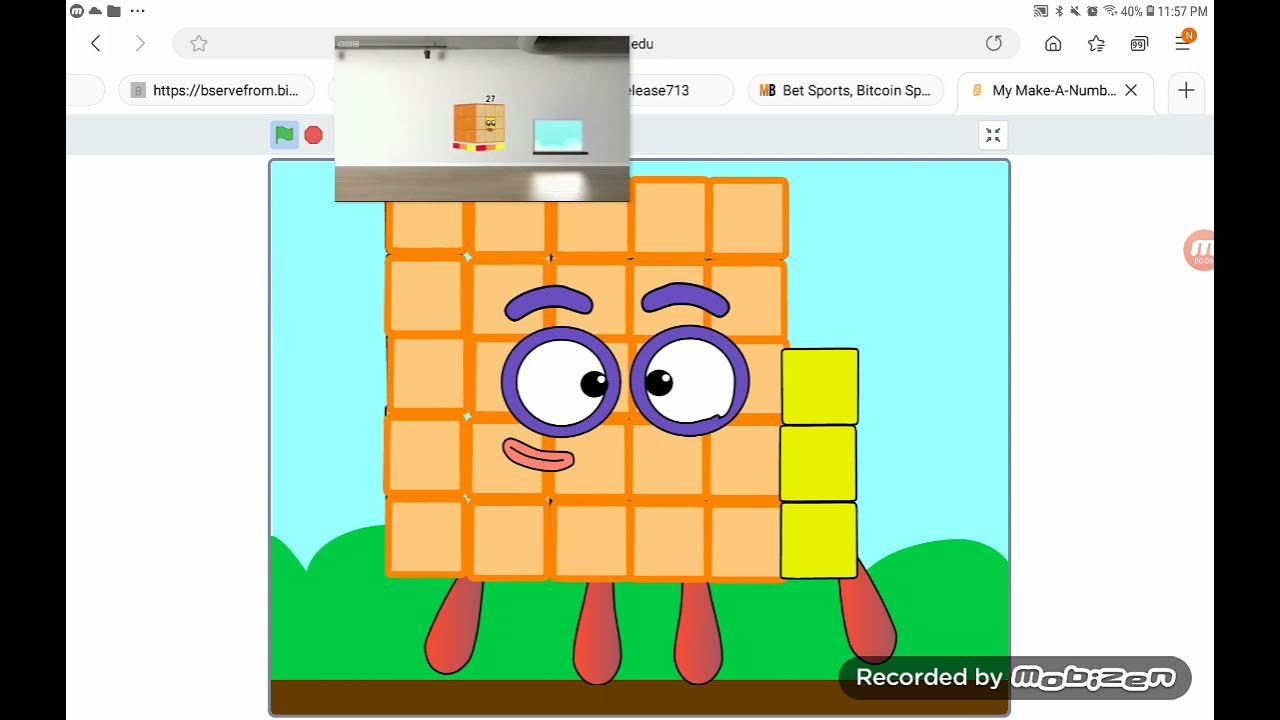Screen dimensions: 1280x720
Task: Go forward with the browser forward arrow
Action: tap(140, 43)
